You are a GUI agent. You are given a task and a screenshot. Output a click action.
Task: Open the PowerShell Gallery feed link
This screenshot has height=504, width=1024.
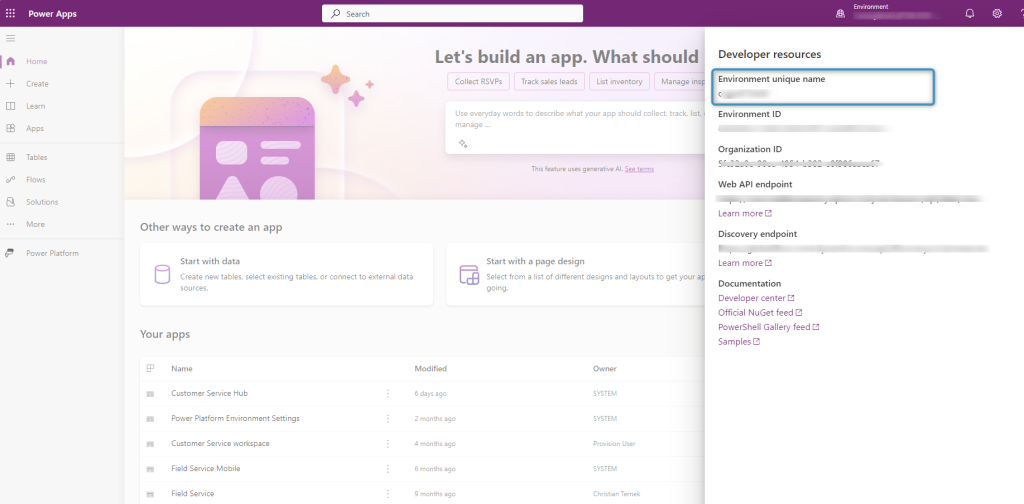point(769,327)
